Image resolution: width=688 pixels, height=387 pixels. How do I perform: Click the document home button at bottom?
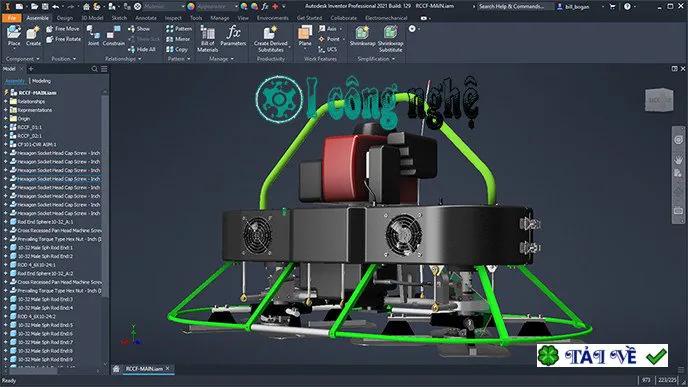click(x=116, y=369)
